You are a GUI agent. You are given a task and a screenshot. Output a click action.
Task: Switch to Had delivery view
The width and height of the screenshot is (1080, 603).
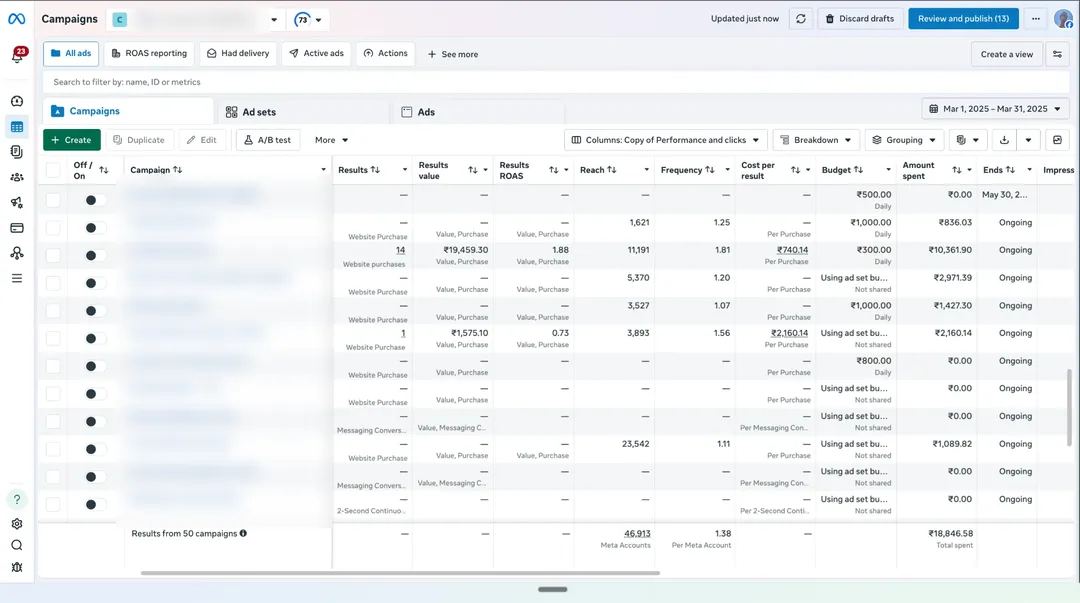pyautogui.click(x=238, y=54)
